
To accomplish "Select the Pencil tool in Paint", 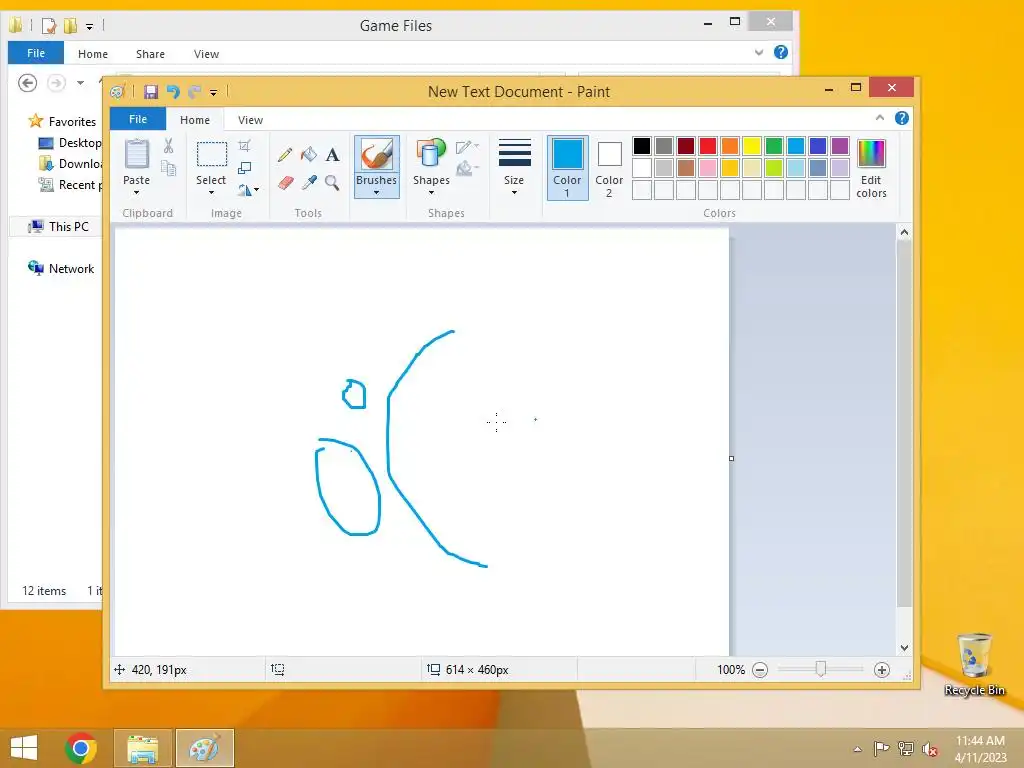I will (285, 155).
